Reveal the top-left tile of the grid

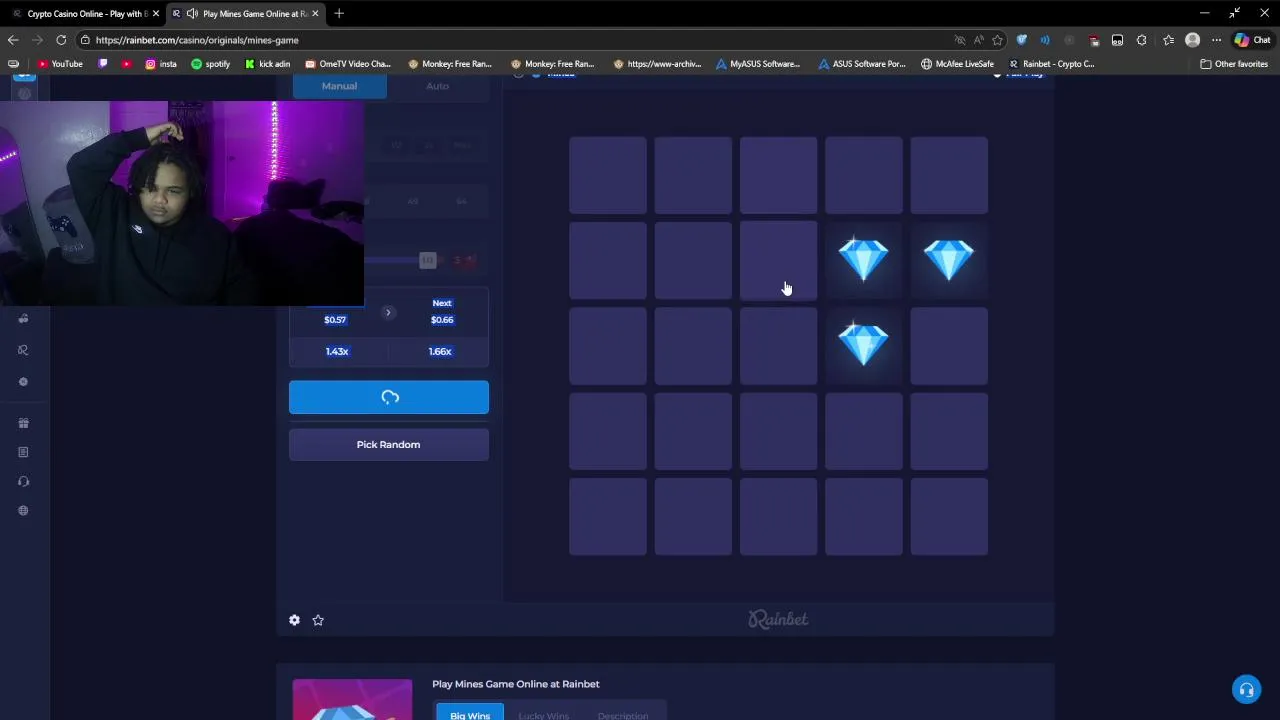608,175
